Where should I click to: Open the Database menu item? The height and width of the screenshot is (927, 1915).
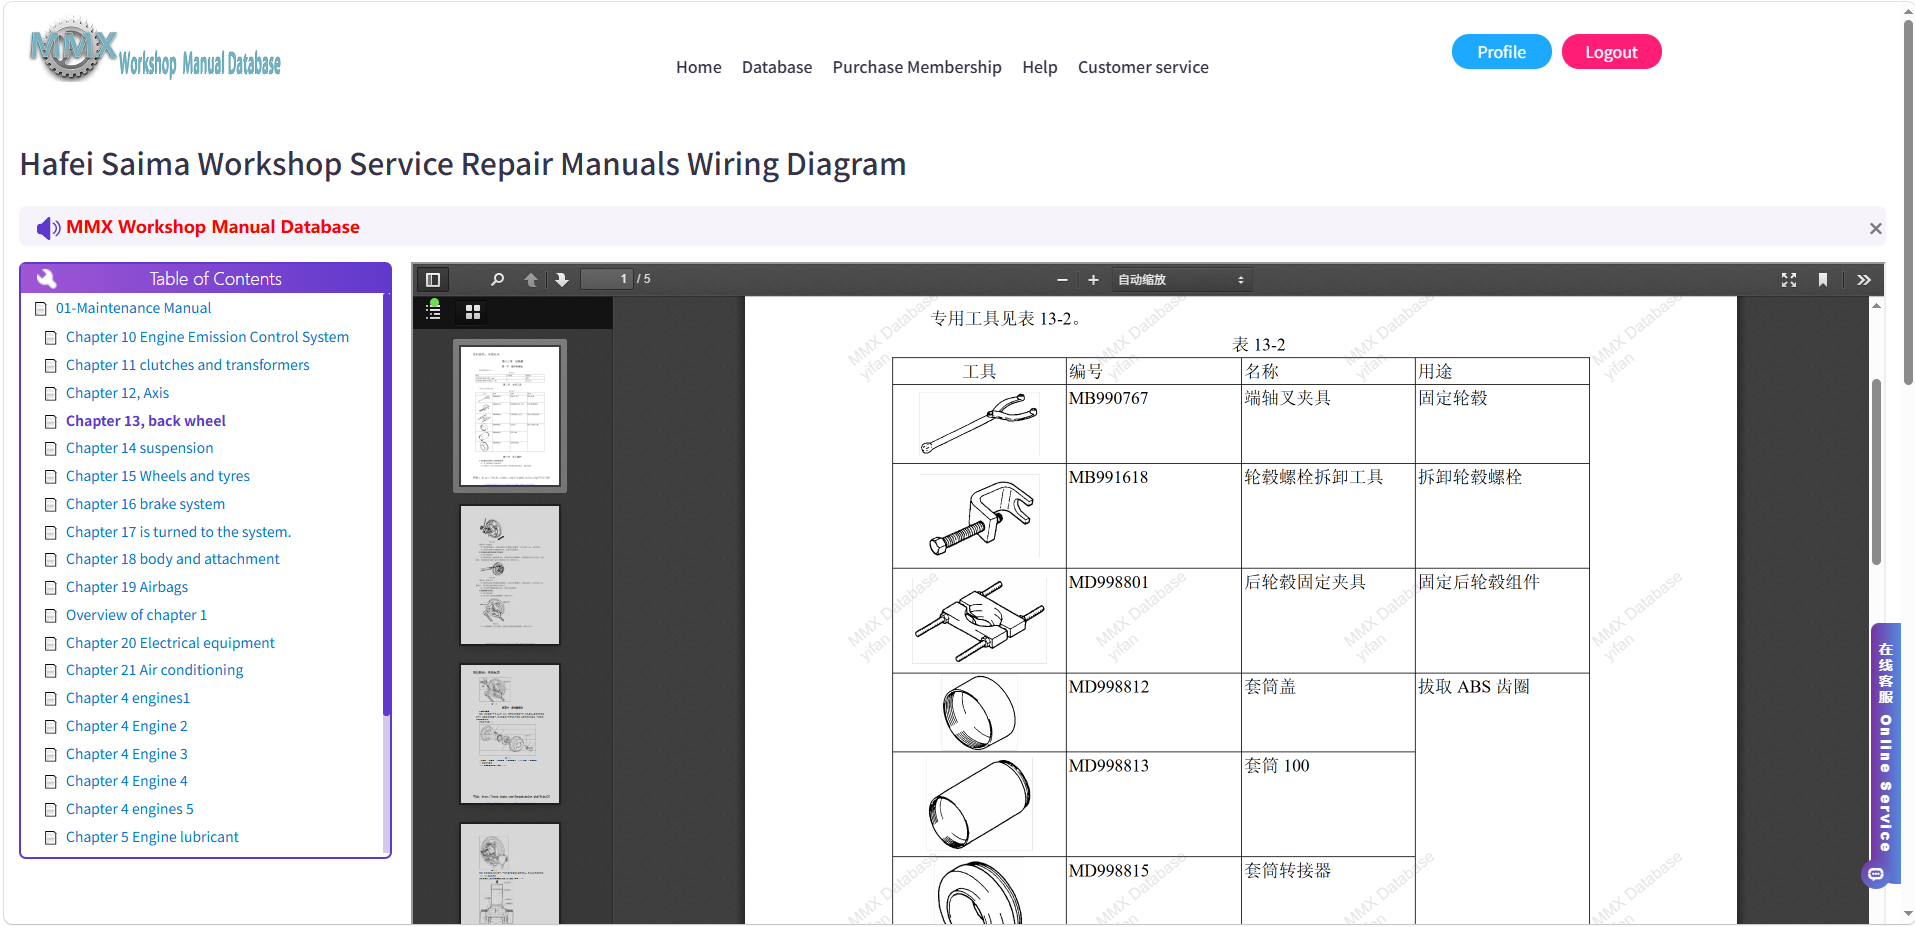click(777, 67)
